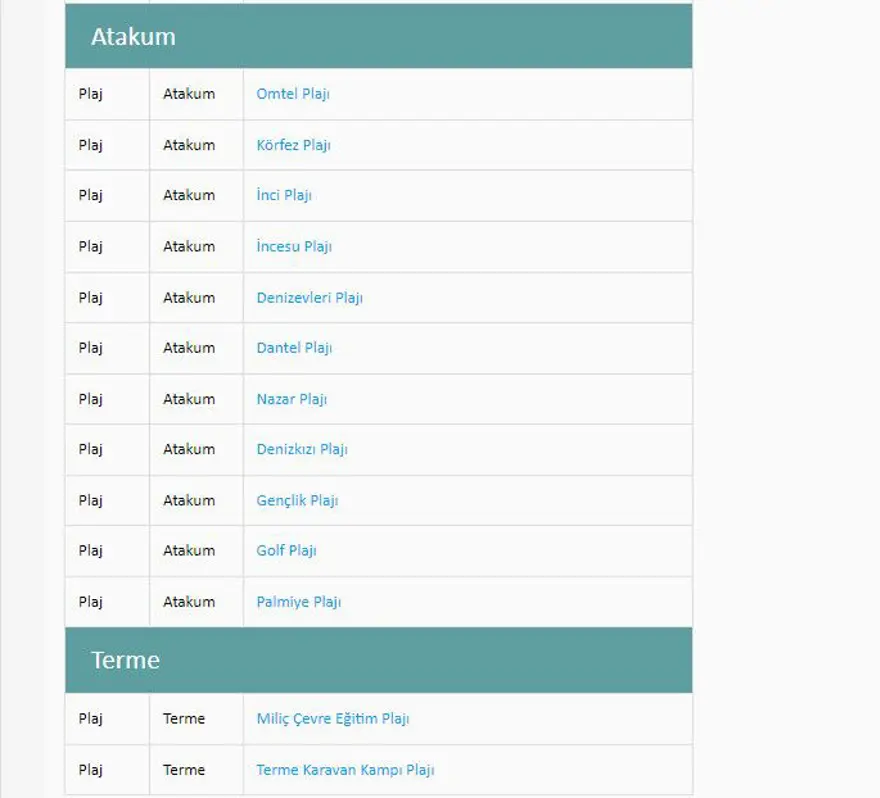Follow the Terme Karavan Kampı Plajı link
Viewport: 880px width, 798px height.
(x=345, y=770)
